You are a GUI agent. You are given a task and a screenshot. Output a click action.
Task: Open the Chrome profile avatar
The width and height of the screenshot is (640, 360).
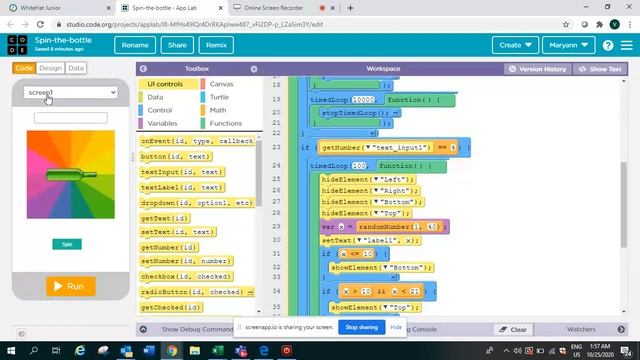coord(614,24)
